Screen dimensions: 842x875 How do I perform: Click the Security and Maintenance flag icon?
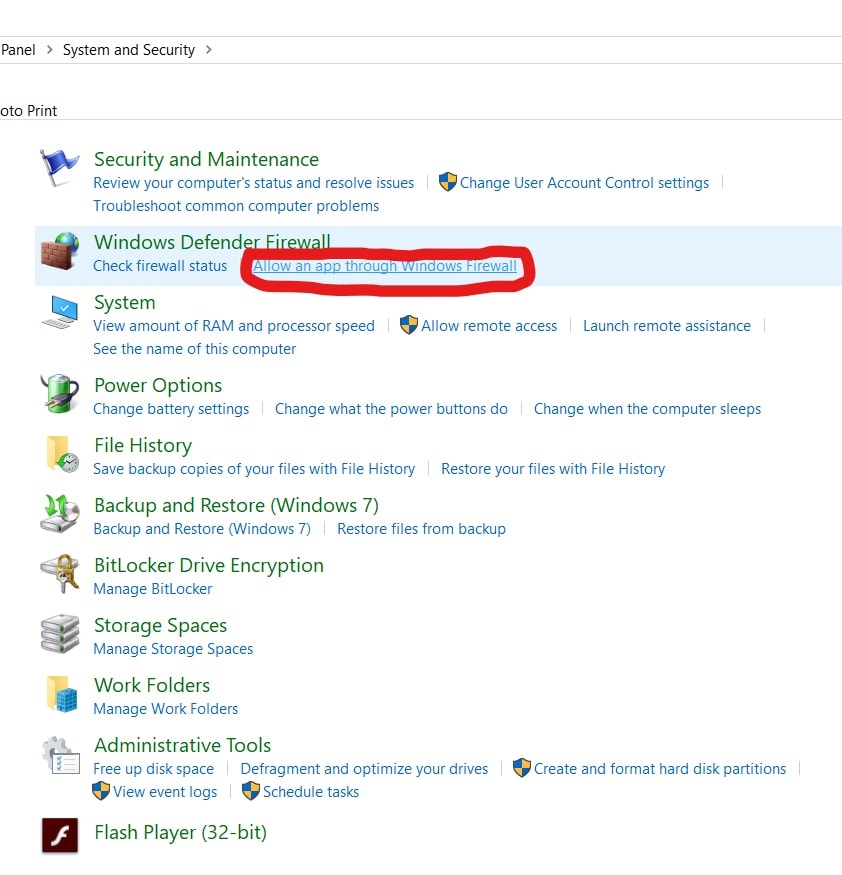click(x=59, y=167)
